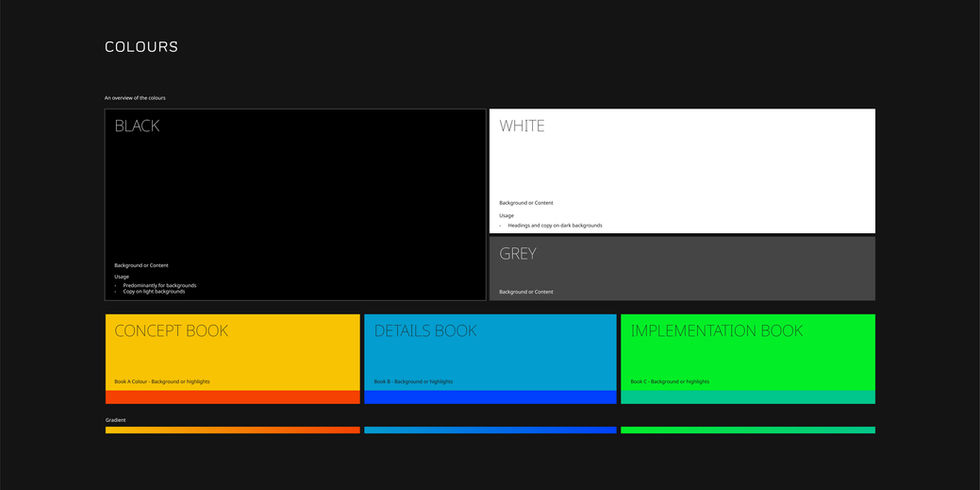Click the green-to-teal gradient bar
This screenshot has height=490, width=980.
tap(748, 430)
